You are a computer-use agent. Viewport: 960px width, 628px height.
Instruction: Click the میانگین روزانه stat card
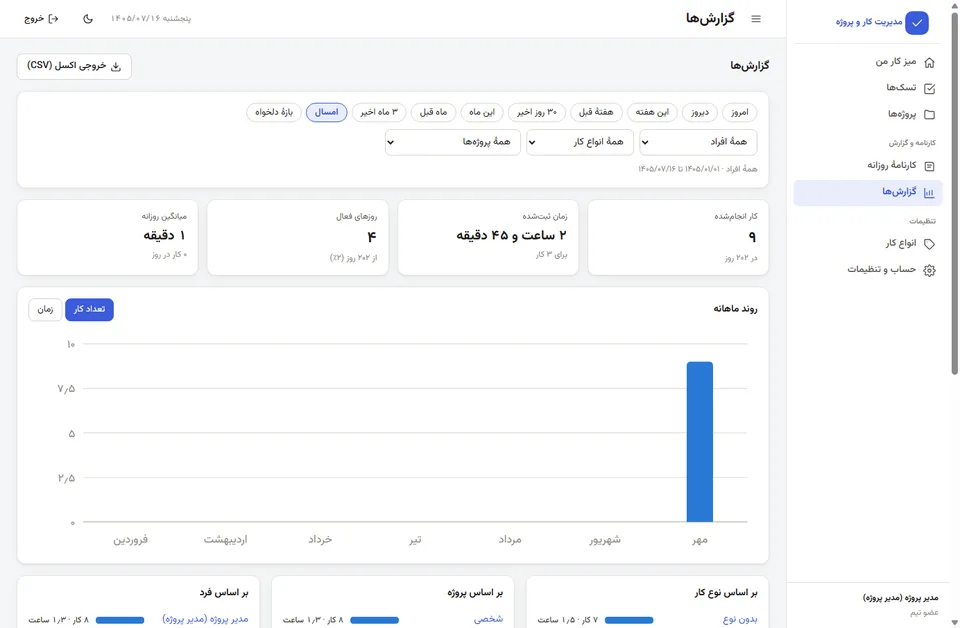tap(107, 237)
